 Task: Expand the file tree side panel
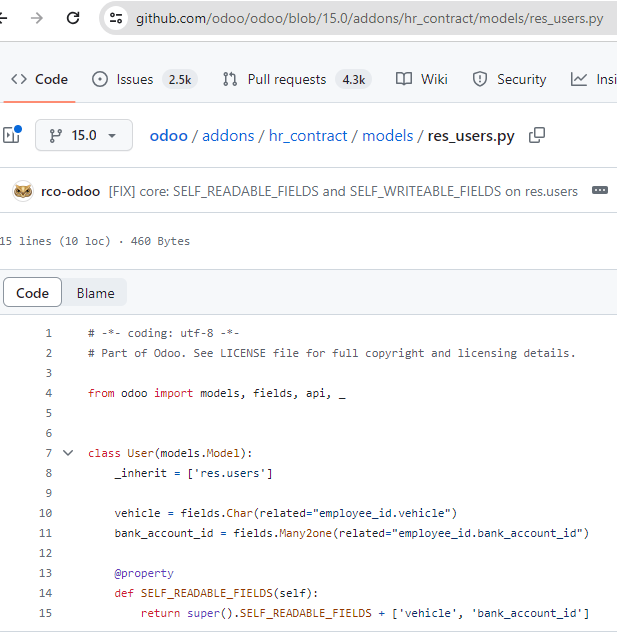point(12,135)
